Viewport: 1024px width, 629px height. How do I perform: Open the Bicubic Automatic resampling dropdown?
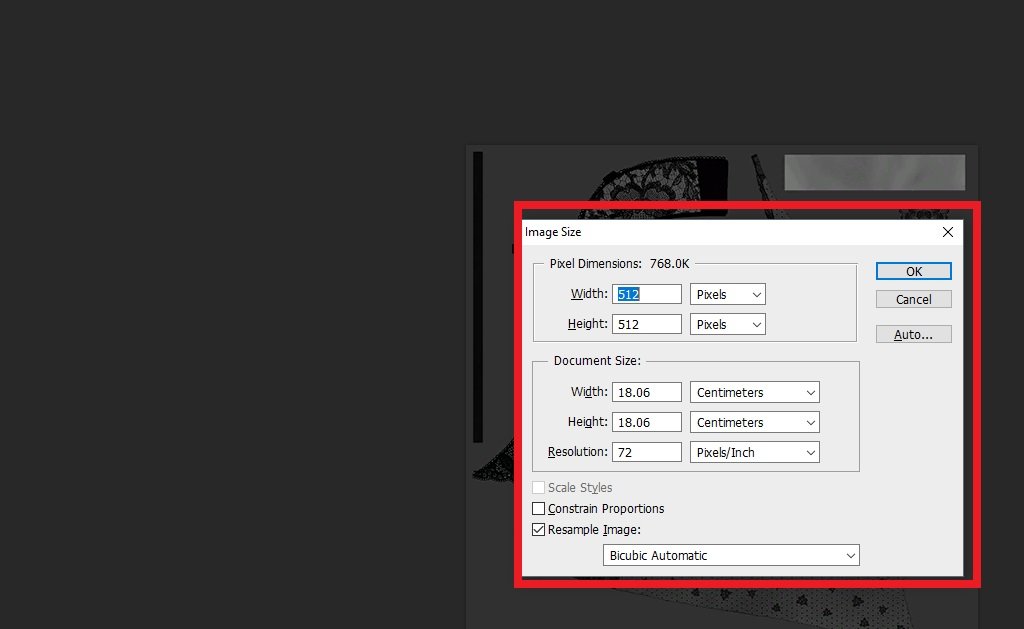coord(731,555)
